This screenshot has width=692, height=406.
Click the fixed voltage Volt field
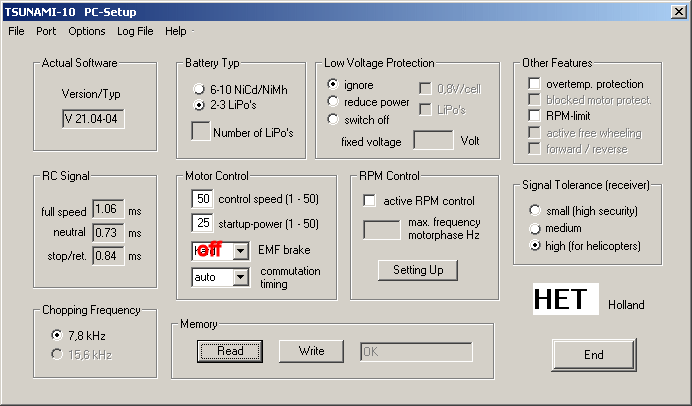pyautogui.click(x=433, y=140)
